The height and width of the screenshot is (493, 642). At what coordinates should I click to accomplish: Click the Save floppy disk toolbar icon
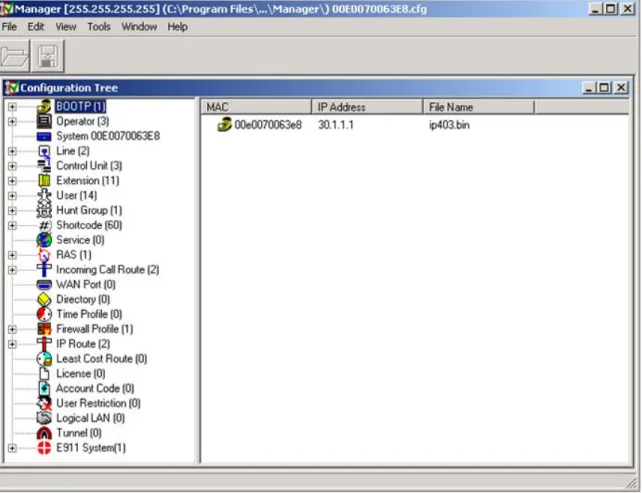point(48,56)
